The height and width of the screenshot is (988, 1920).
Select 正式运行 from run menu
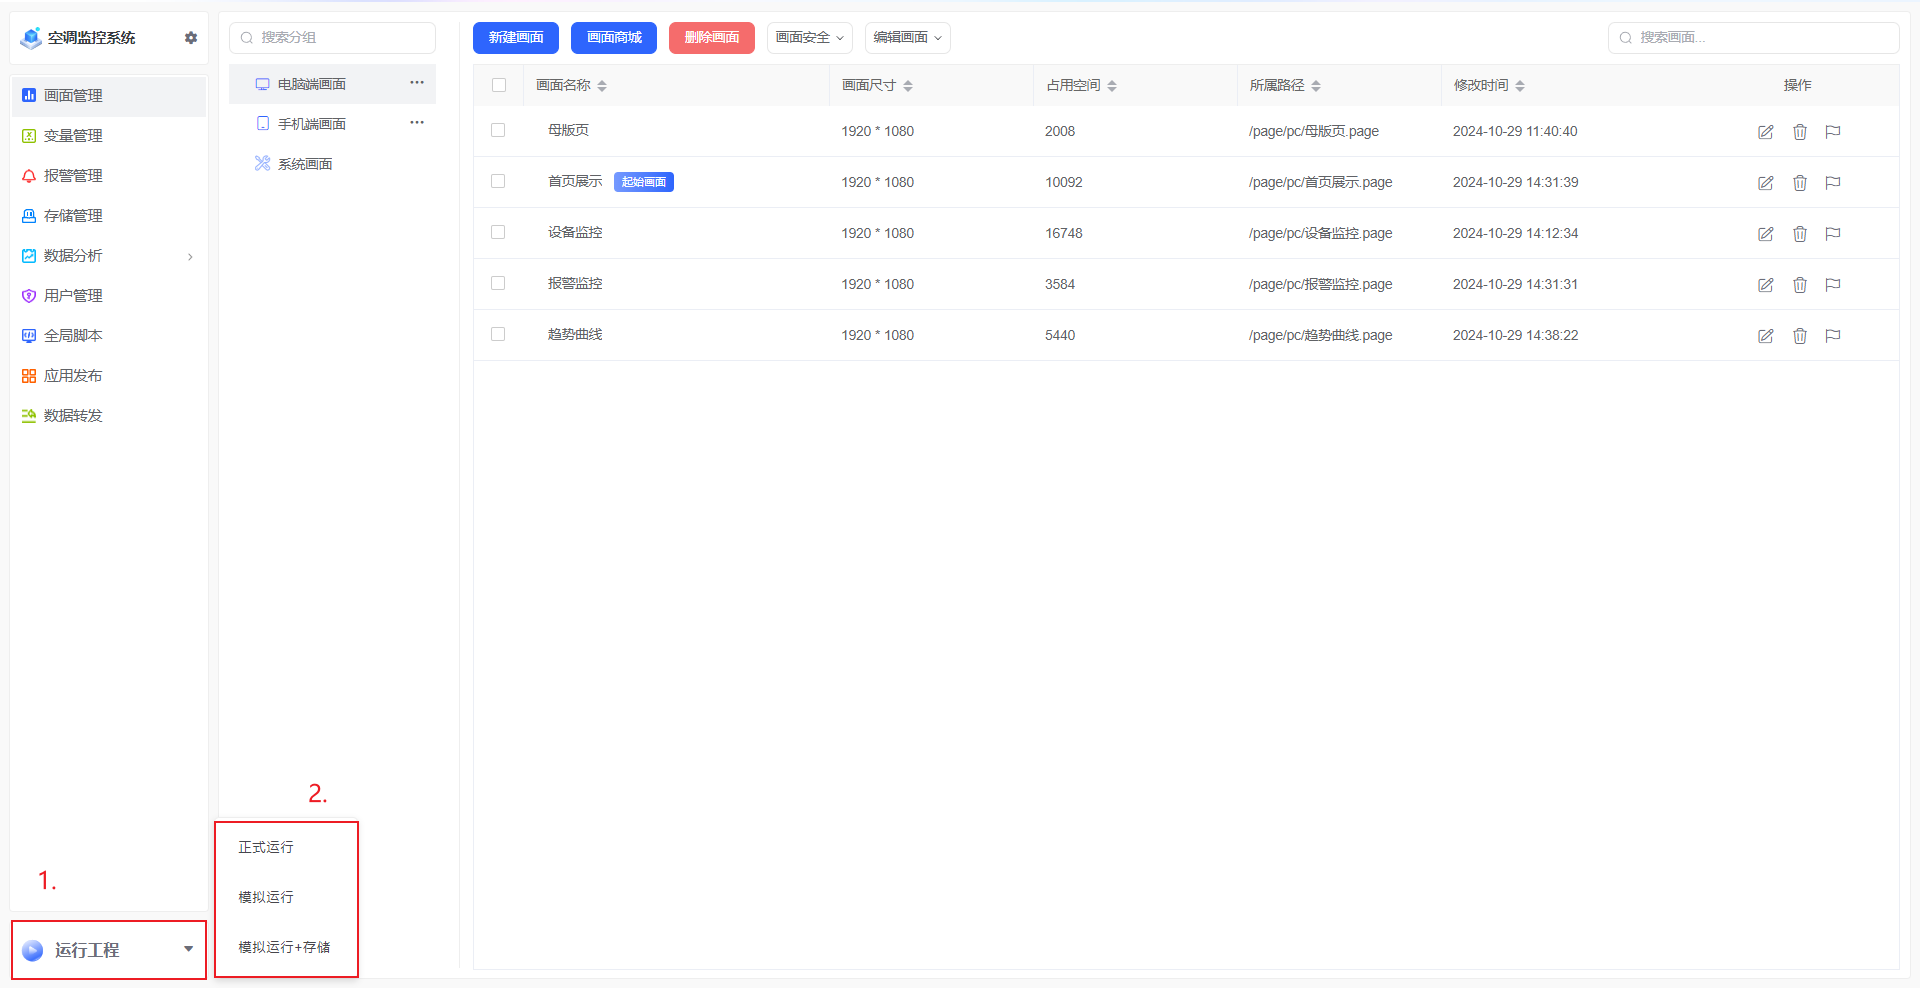point(266,847)
